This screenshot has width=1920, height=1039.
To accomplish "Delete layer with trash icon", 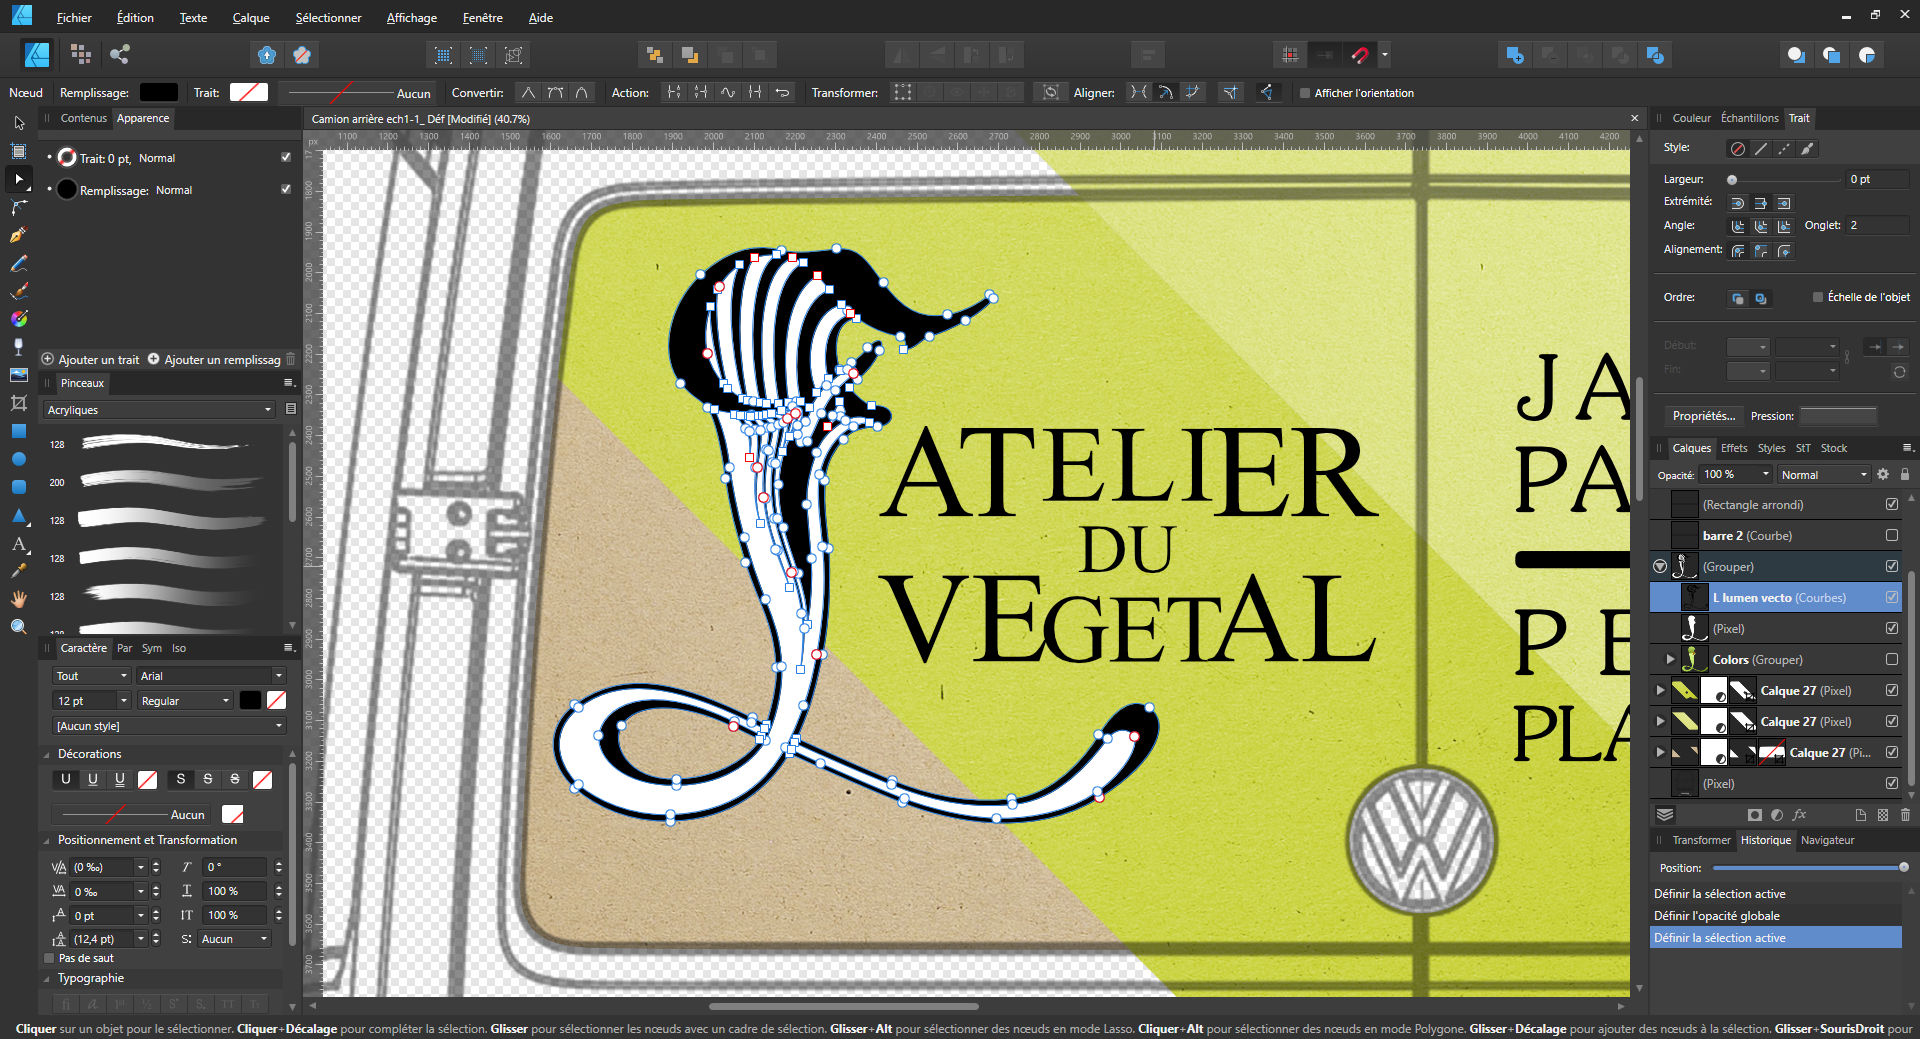I will 1905,814.
